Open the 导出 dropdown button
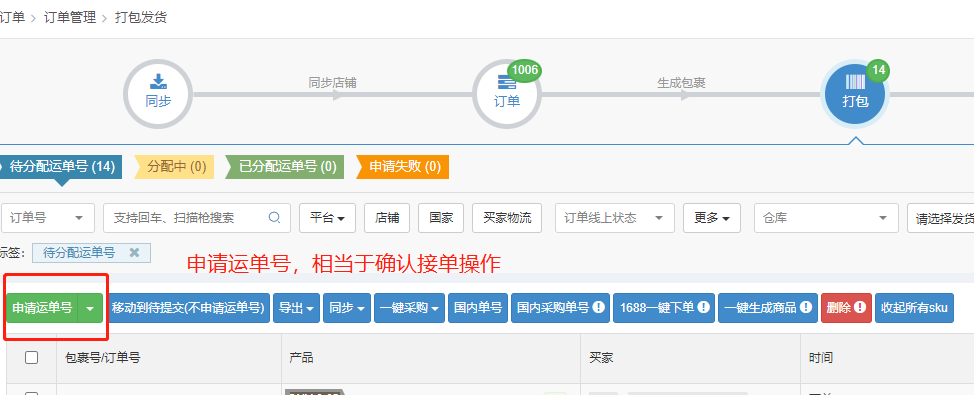This screenshot has width=974, height=395. click(296, 308)
